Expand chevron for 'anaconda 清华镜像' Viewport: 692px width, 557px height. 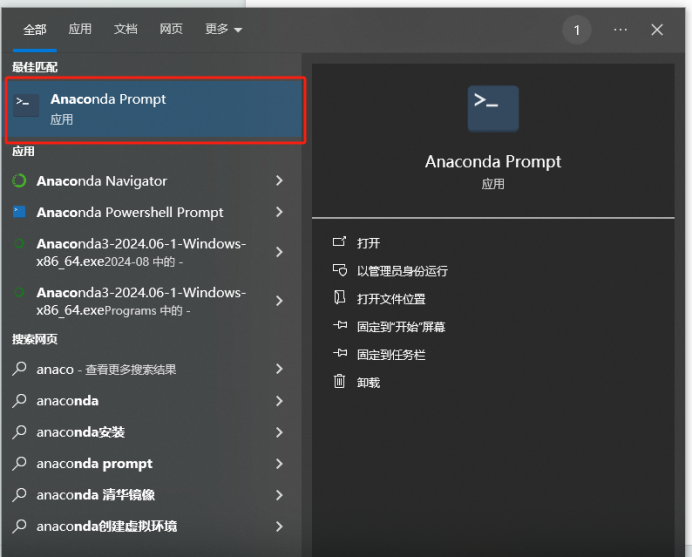click(x=279, y=495)
